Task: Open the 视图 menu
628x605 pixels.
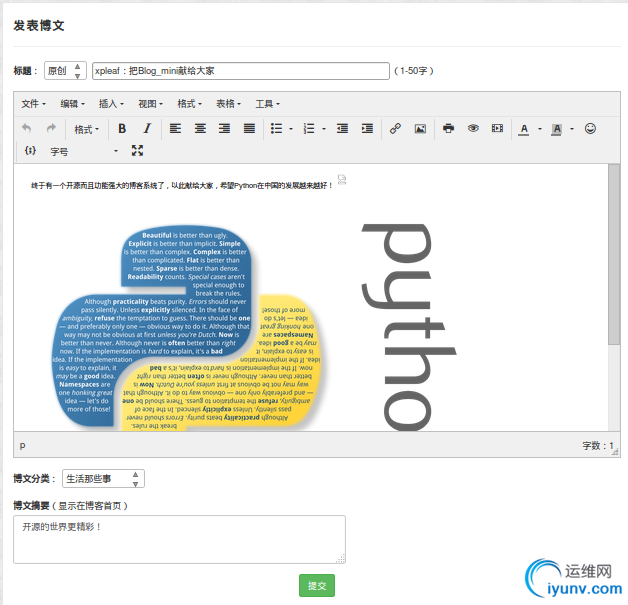Action: (x=151, y=104)
